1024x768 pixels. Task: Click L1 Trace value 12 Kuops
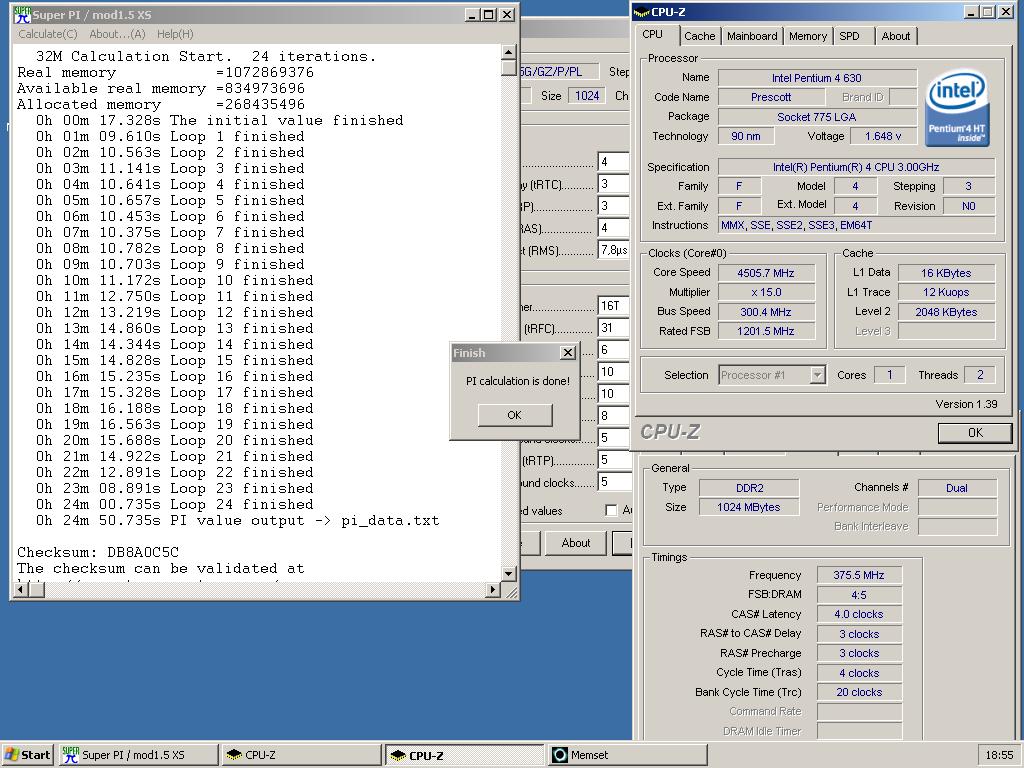(x=946, y=292)
